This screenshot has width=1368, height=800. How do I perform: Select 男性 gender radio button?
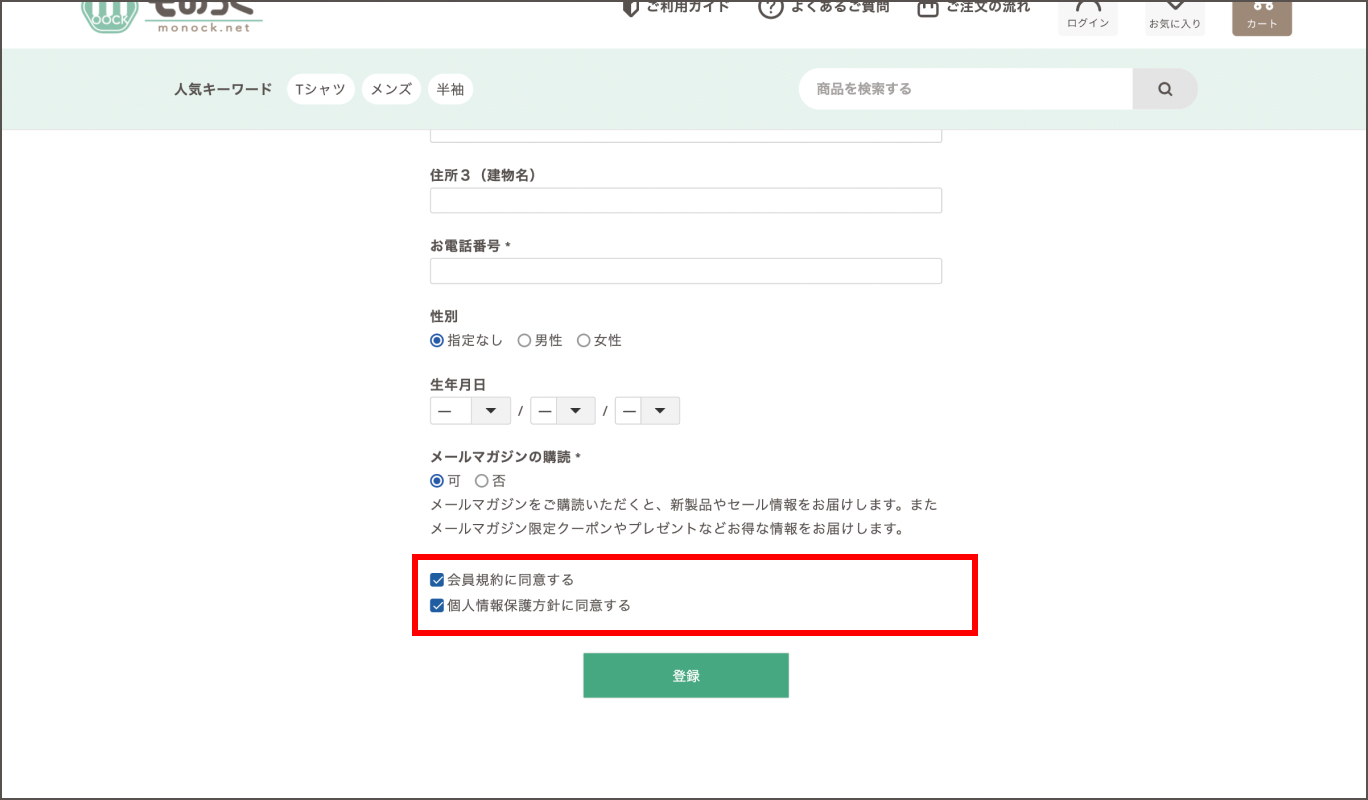pyautogui.click(x=524, y=341)
